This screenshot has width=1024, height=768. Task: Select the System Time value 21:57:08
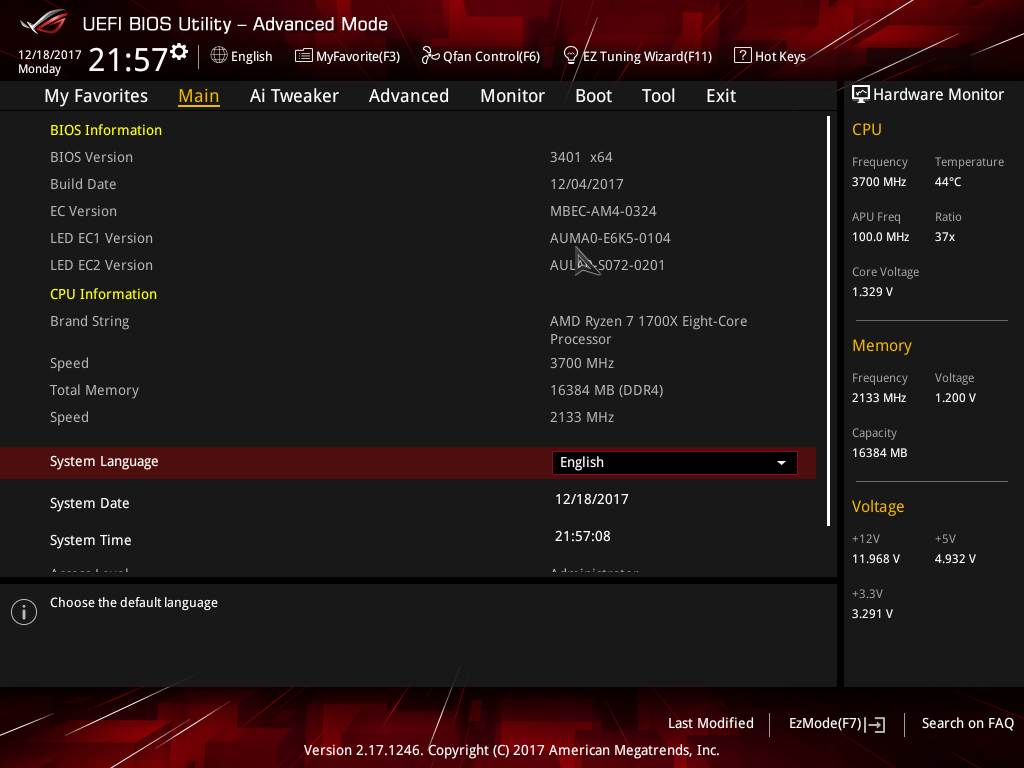click(x=583, y=537)
